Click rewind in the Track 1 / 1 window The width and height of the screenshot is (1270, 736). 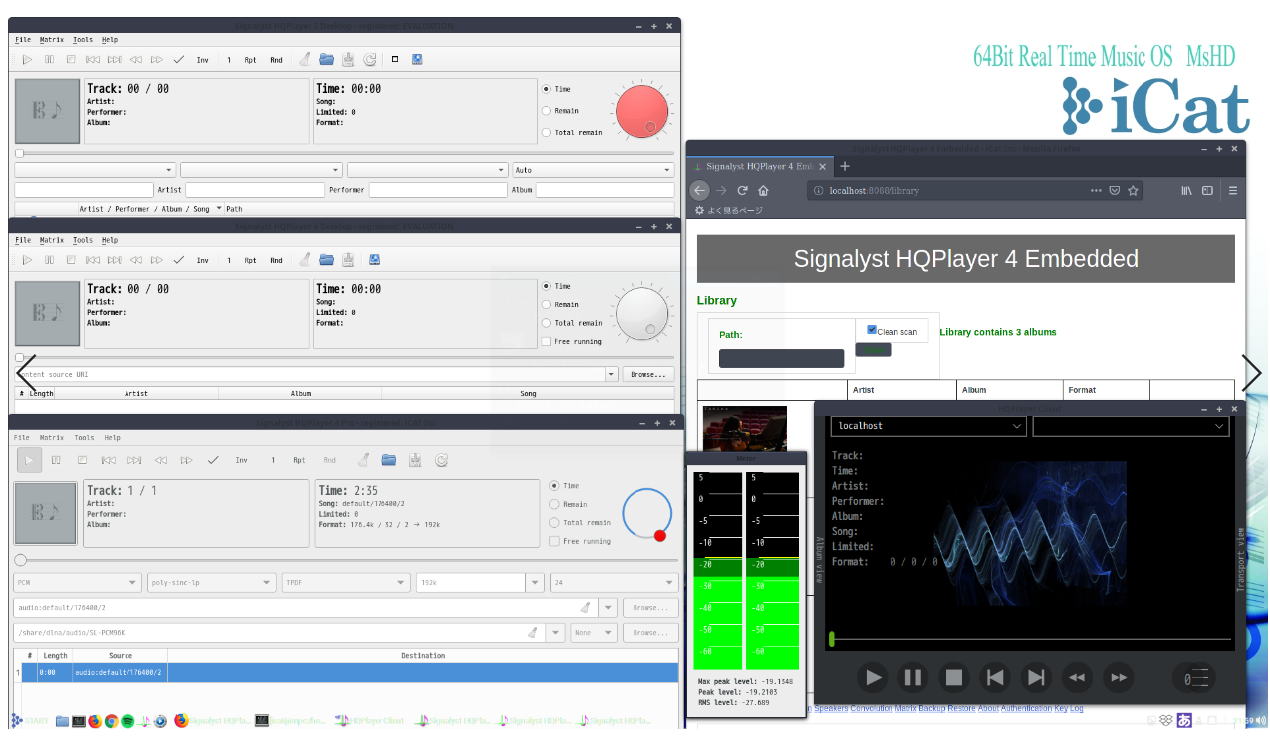click(161, 460)
